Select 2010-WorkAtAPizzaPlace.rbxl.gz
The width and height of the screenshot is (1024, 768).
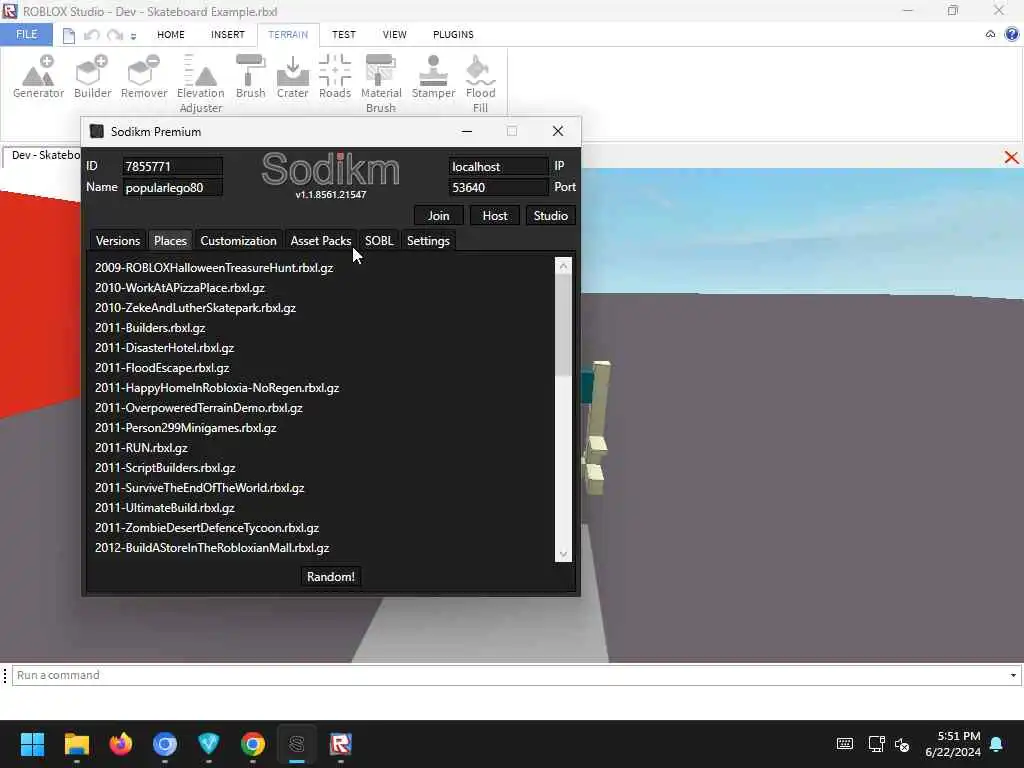pyautogui.click(x=180, y=288)
